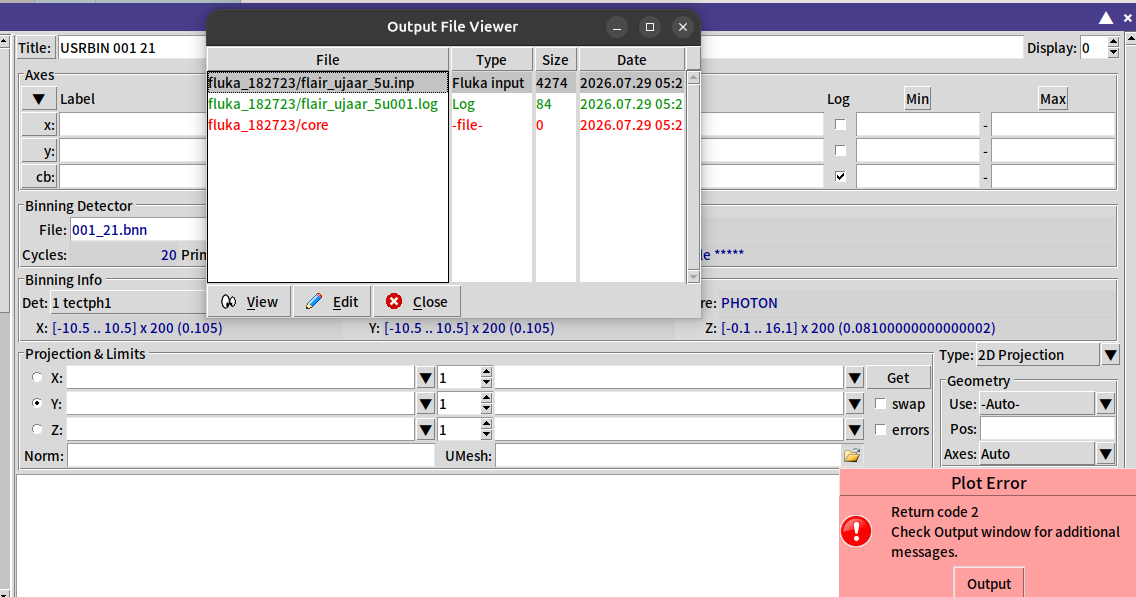Click the Norm input field

click(251, 456)
